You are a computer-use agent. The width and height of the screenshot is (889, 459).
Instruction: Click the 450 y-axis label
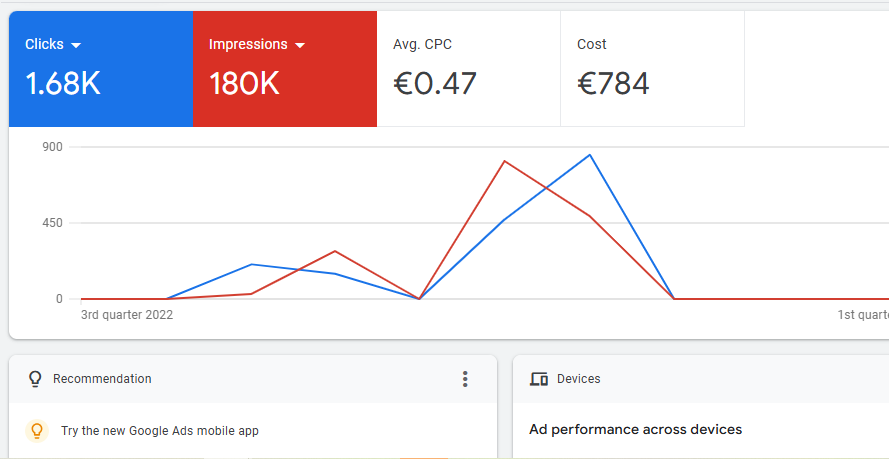[x=52, y=223]
